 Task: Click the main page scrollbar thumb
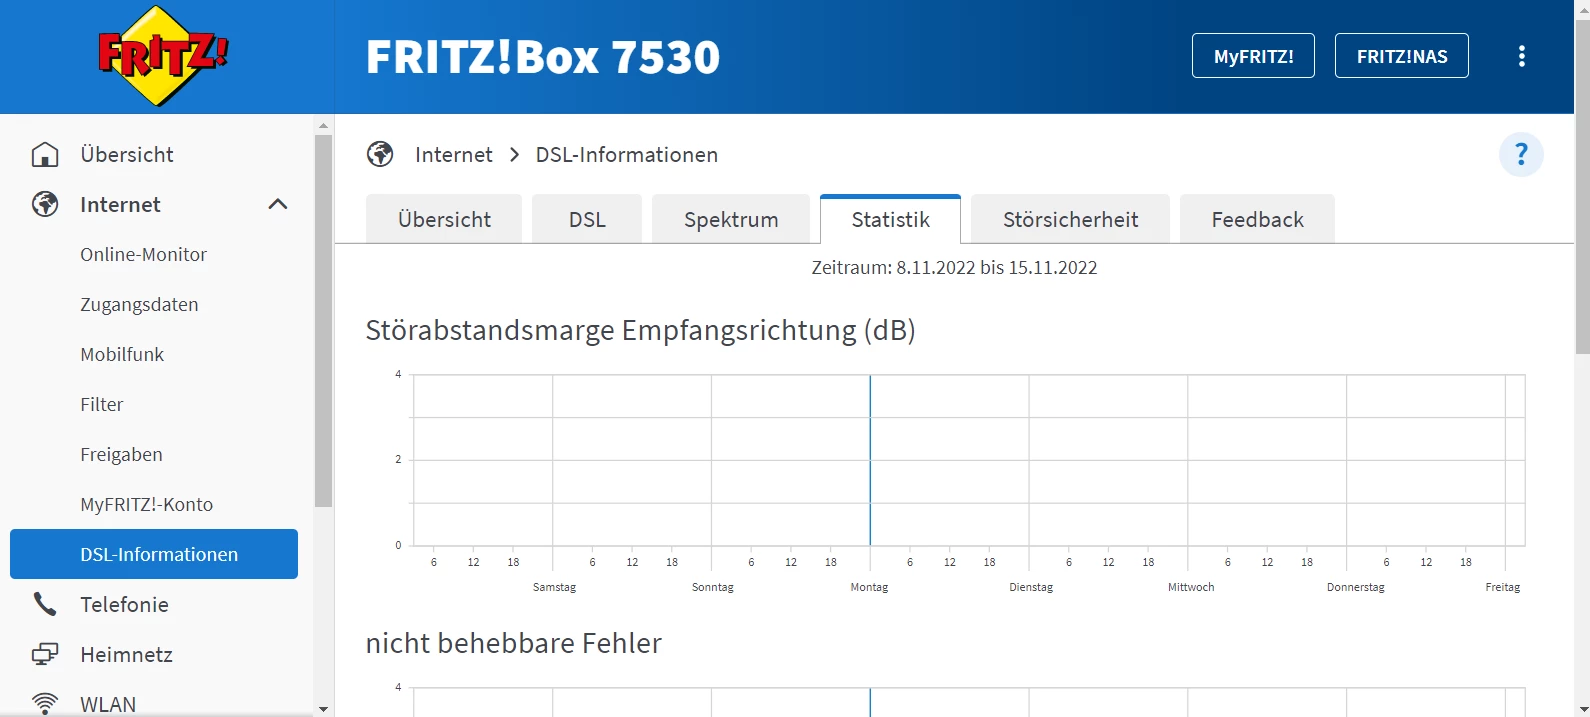[1582, 185]
